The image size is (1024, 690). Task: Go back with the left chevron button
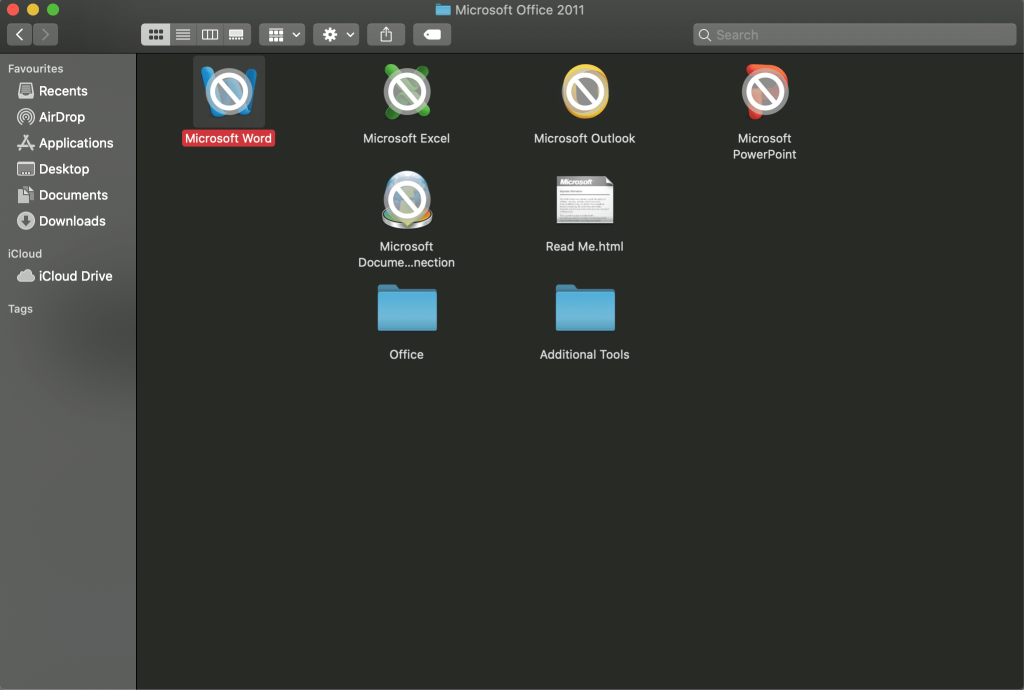(20, 35)
